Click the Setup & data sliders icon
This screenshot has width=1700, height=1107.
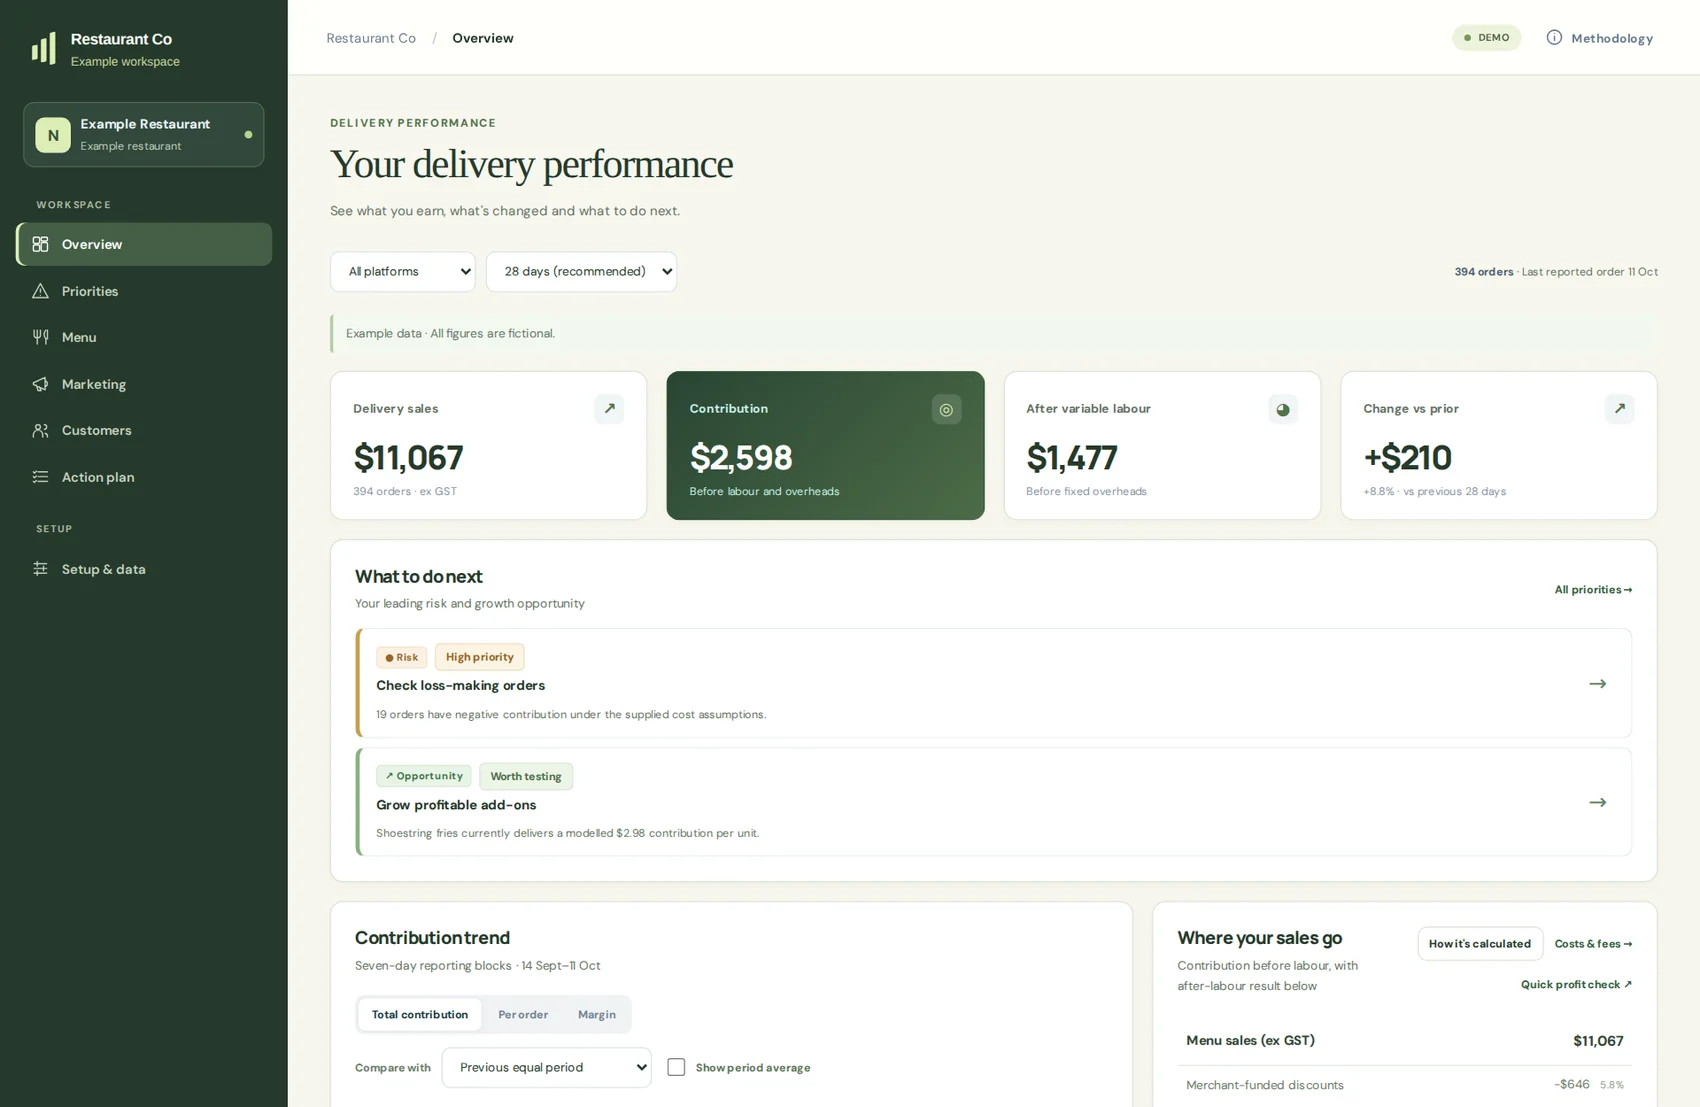(40, 569)
